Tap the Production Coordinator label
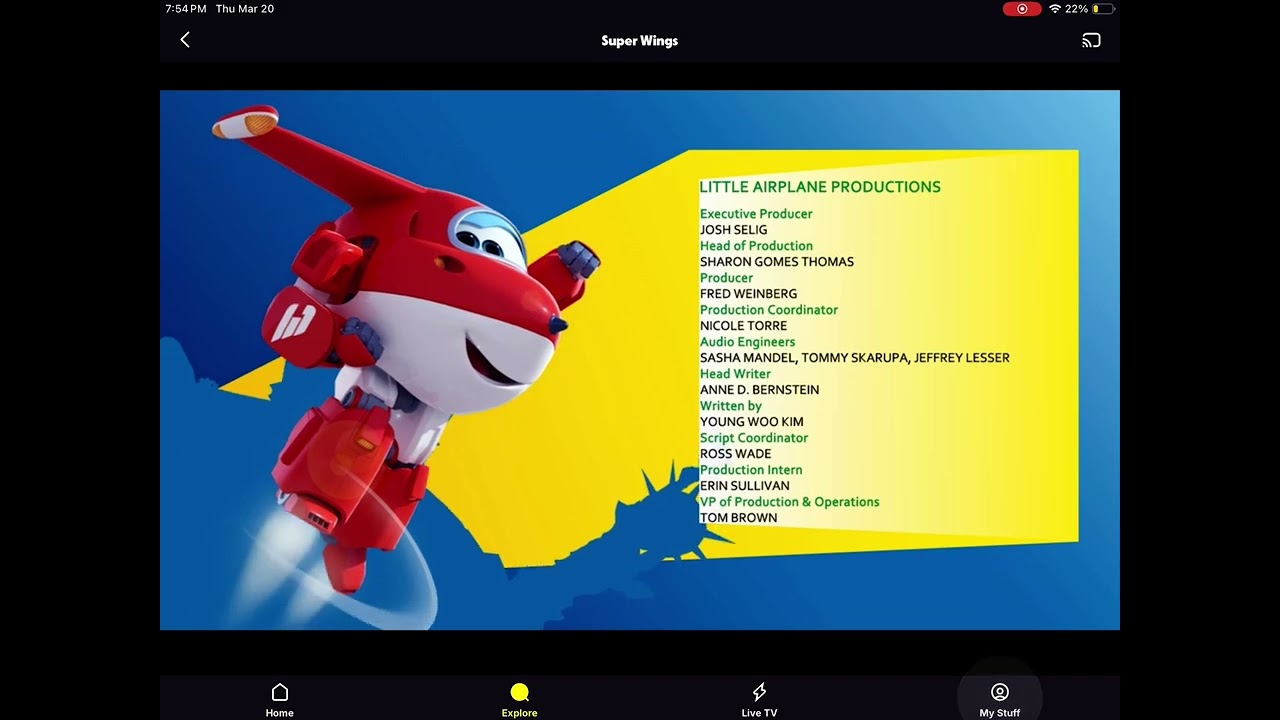Viewport: 1280px width, 720px height. 769,310
